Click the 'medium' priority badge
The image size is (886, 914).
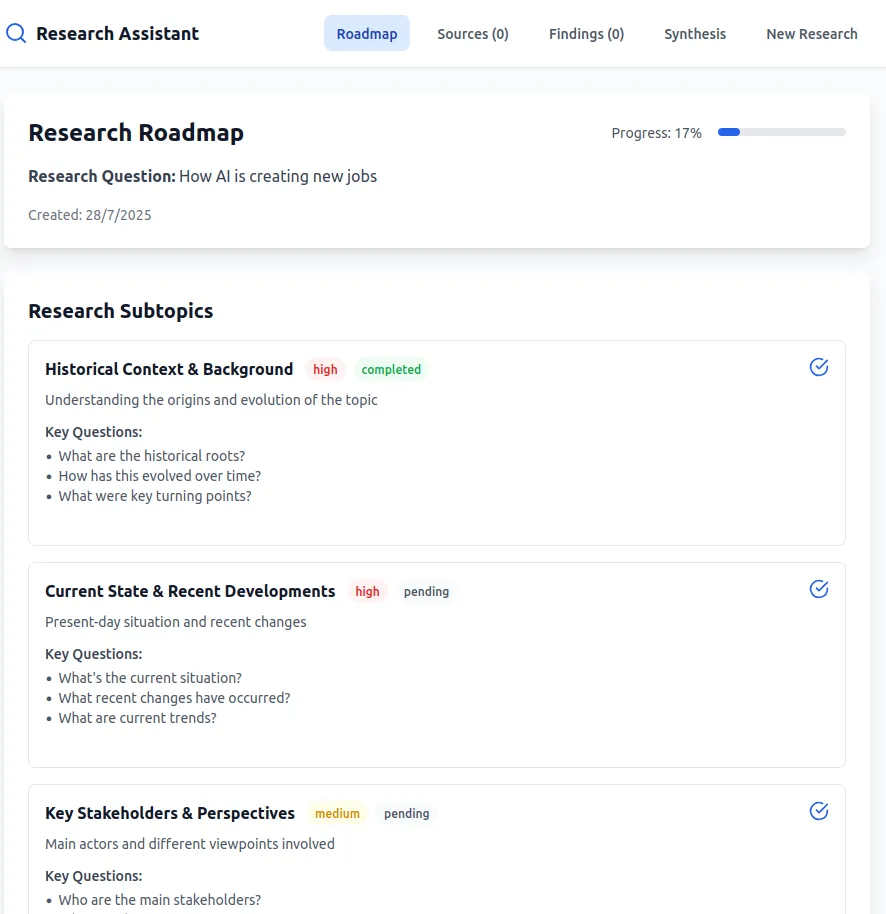tap(337, 814)
